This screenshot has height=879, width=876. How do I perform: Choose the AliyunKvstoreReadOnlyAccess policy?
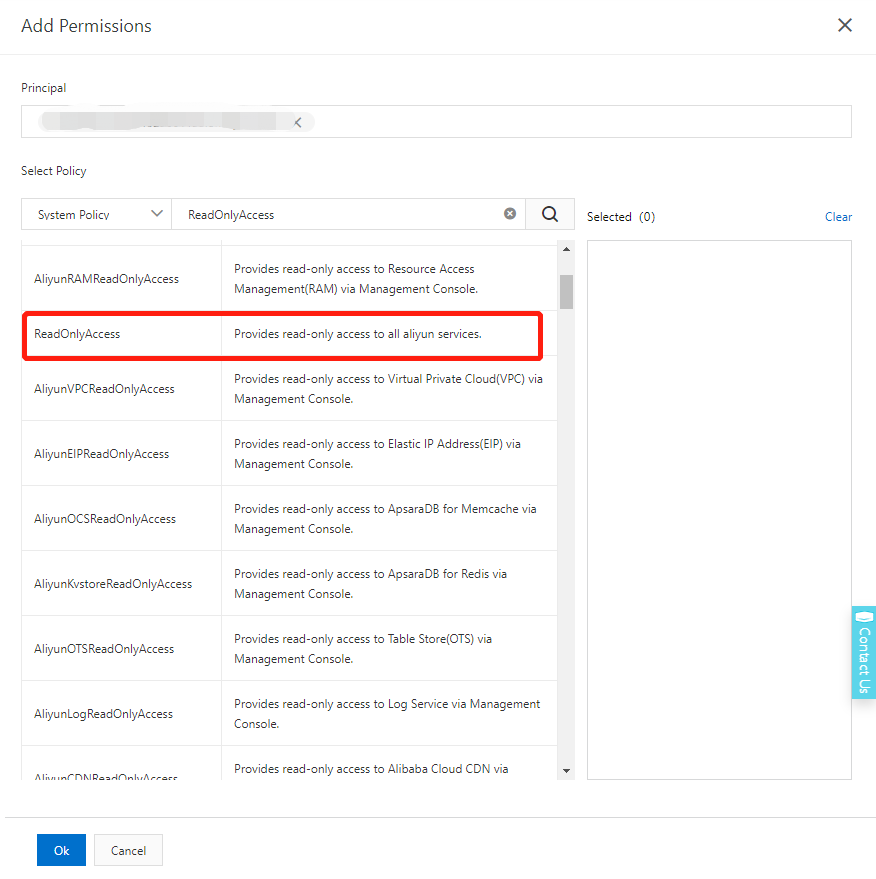(113, 584)
